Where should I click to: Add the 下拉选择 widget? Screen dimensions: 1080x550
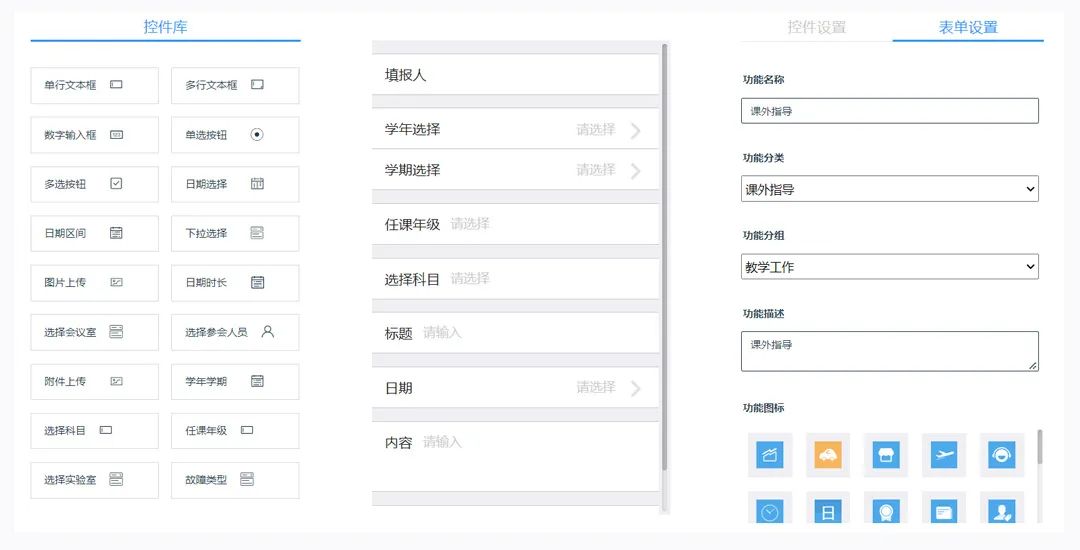[x=235, y=233]
